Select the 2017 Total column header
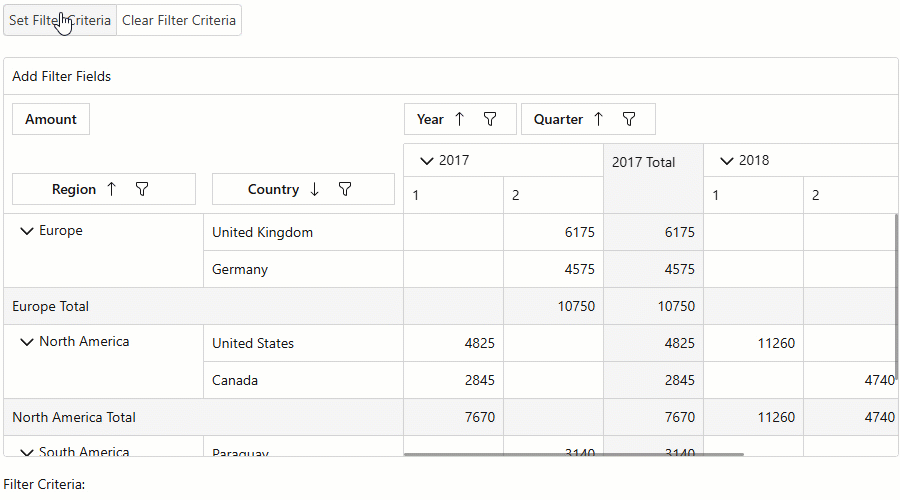The width and height of the screenshot is (900, 500). 644,162
